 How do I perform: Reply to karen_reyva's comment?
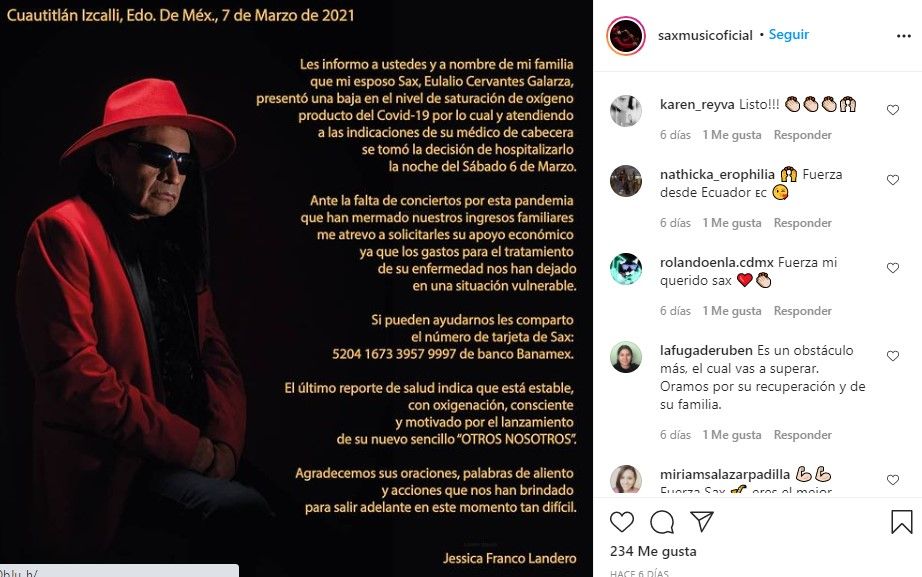click(x=803, y=135)
